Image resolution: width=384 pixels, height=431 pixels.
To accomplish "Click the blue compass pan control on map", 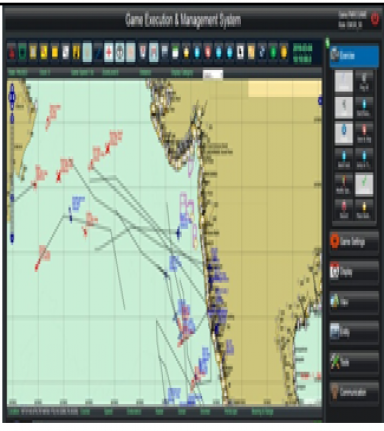I will [12, 97].
